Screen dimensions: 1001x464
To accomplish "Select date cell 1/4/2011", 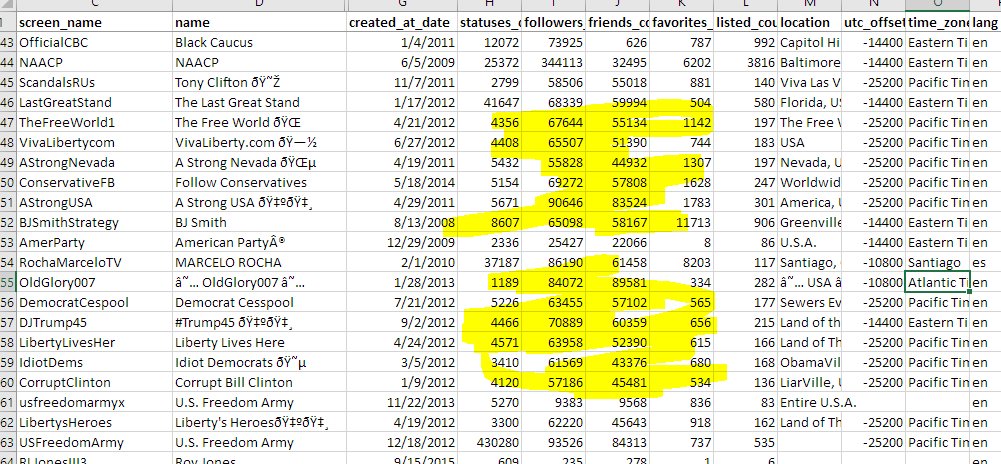I will (x=402, y=43).
